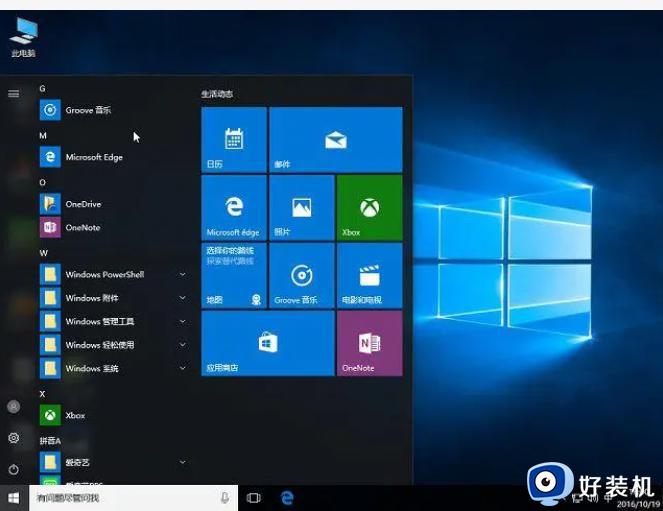Launch Edge from the taskbar
663x511 pixels.
(287, 498)
